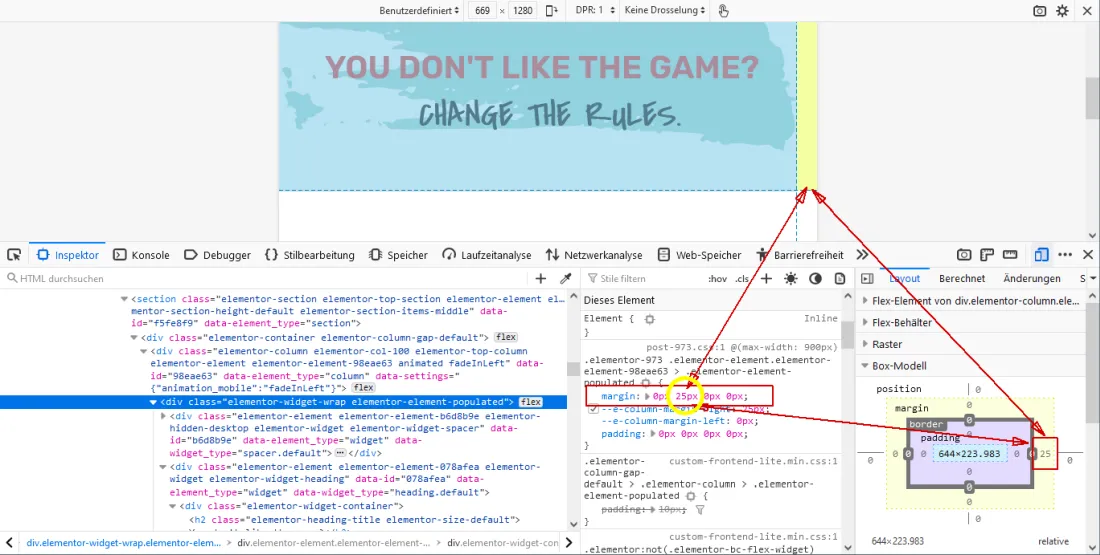Select the eyedropper color picker icon
The width and height of the screenshot is (1100, 555).
click(x=565, y=279)
